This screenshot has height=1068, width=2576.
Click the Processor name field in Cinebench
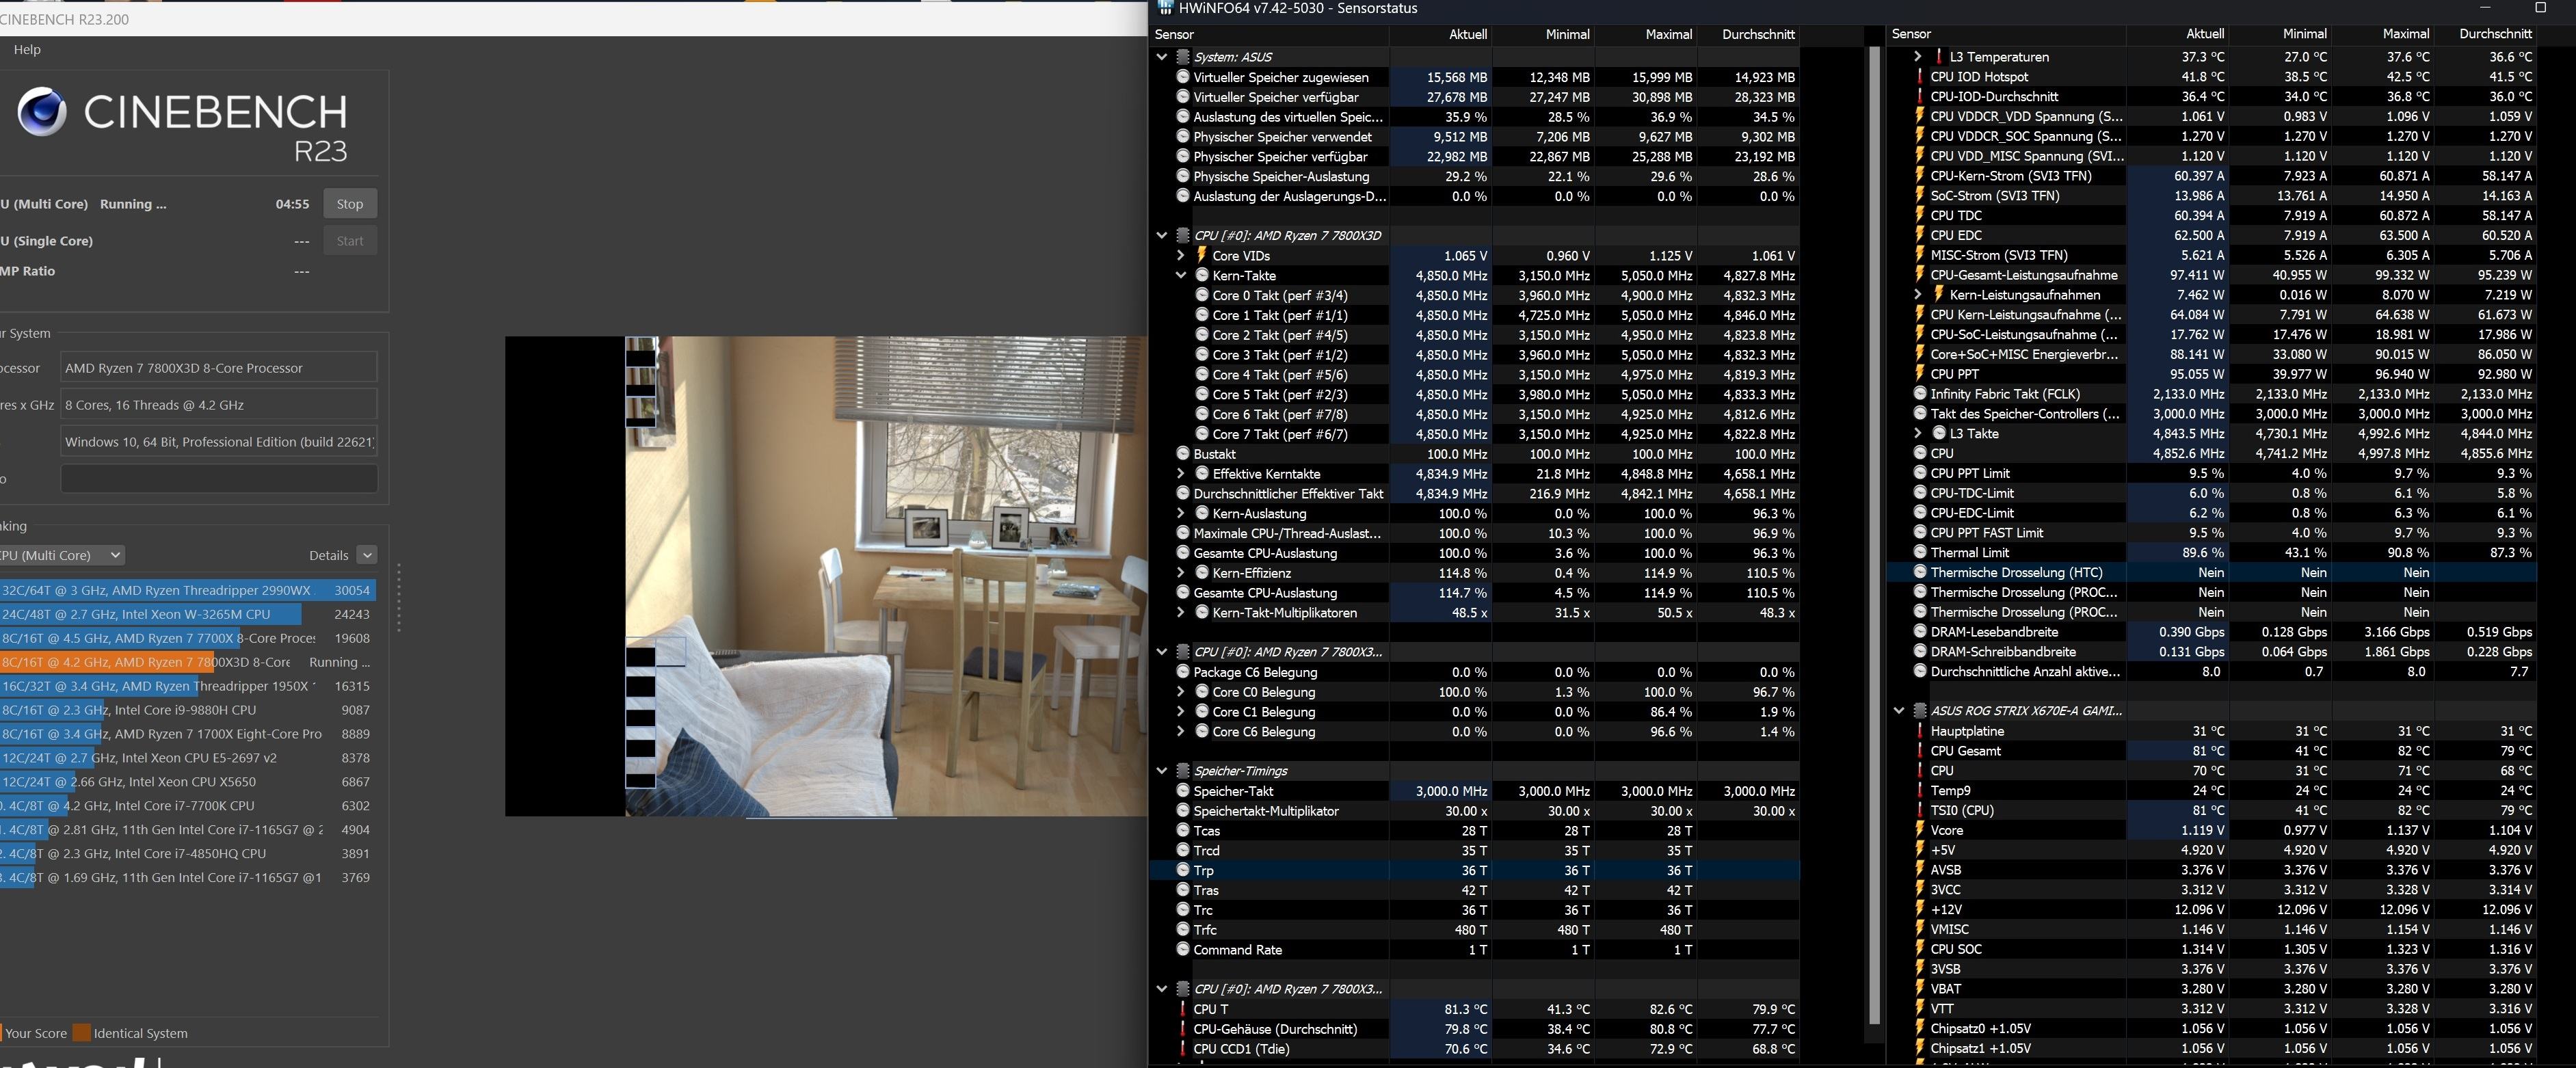coord(219,368)
